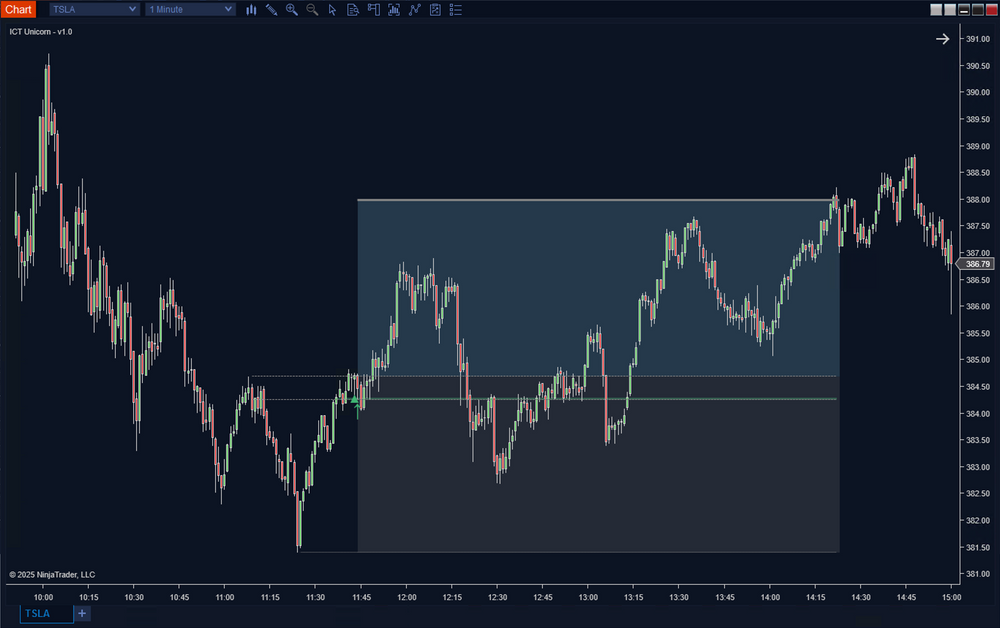Open the chart Properties list icon

(x=456, y=9)
